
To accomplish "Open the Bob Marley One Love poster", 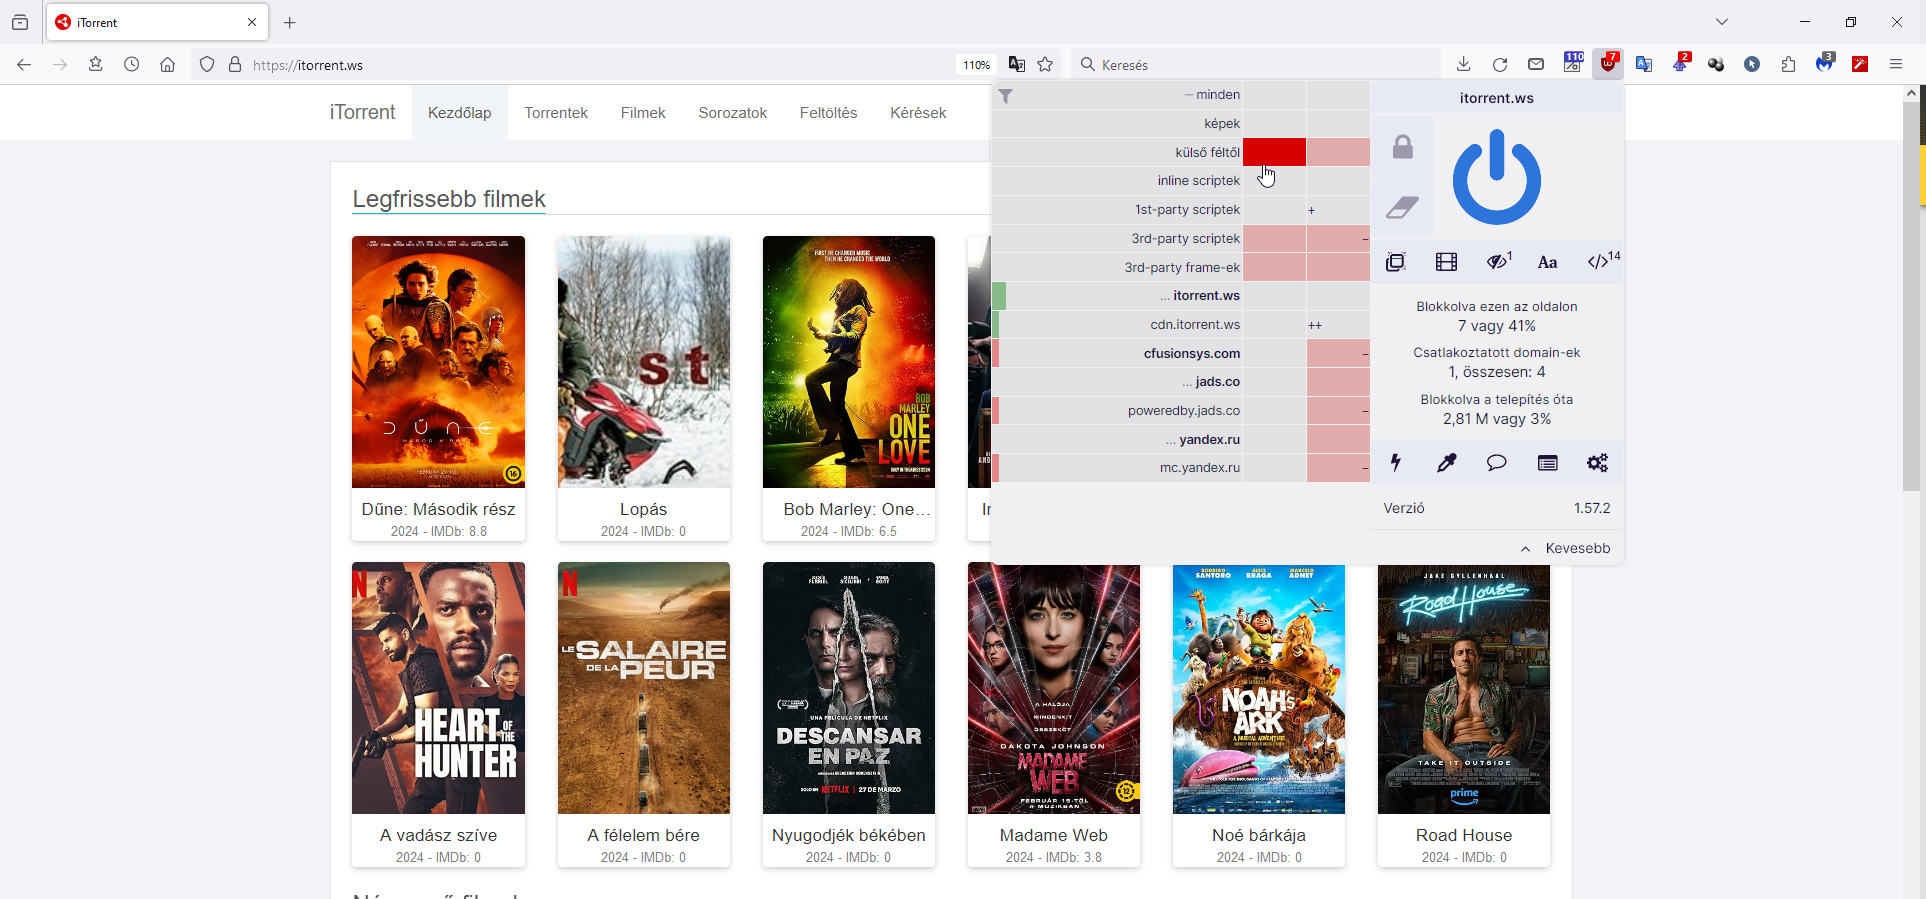I will (849, 362).
